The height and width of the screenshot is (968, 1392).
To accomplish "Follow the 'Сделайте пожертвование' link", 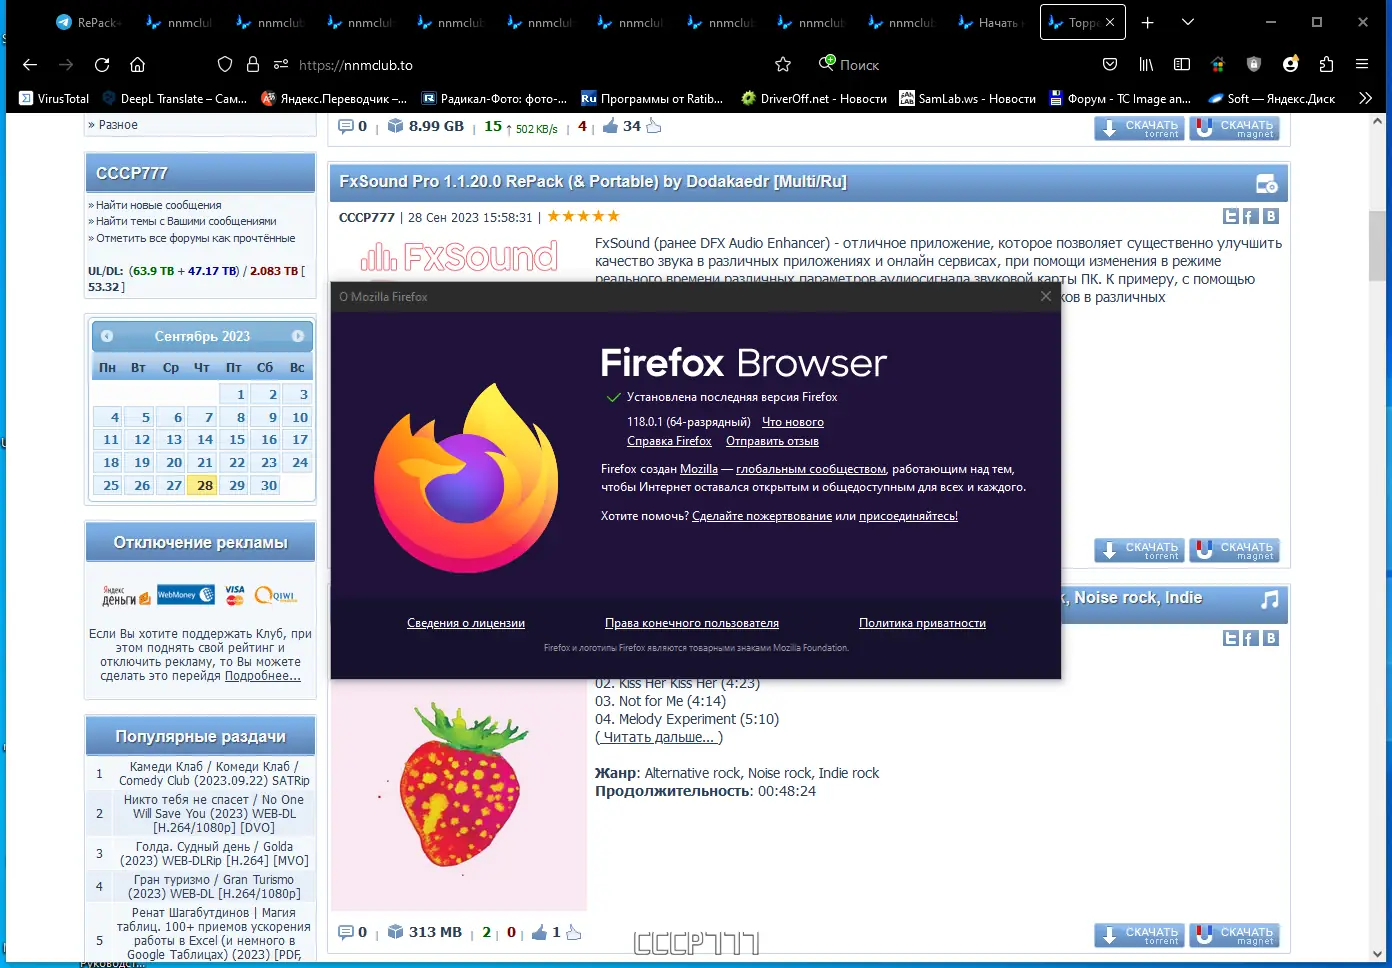I will (x=762, y=516).
